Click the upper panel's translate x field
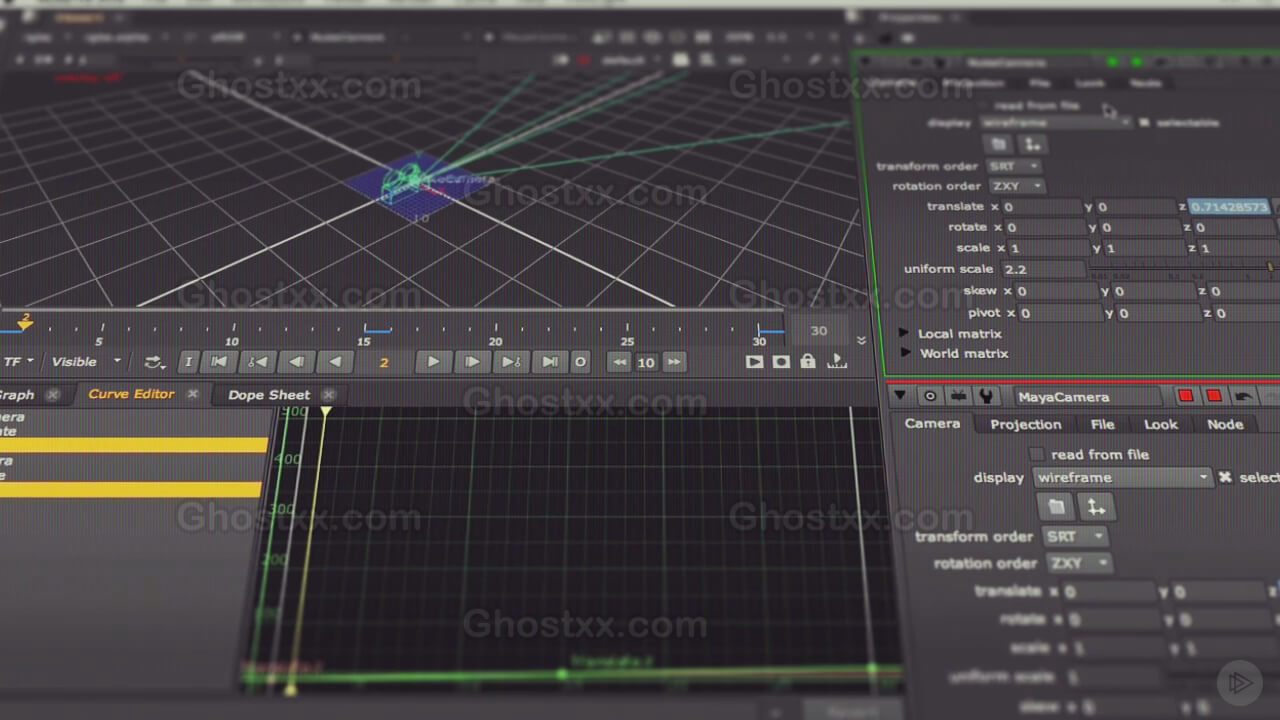This screenshot has width=1280, height=720. pyautogui.click(x=1042, y=207)
